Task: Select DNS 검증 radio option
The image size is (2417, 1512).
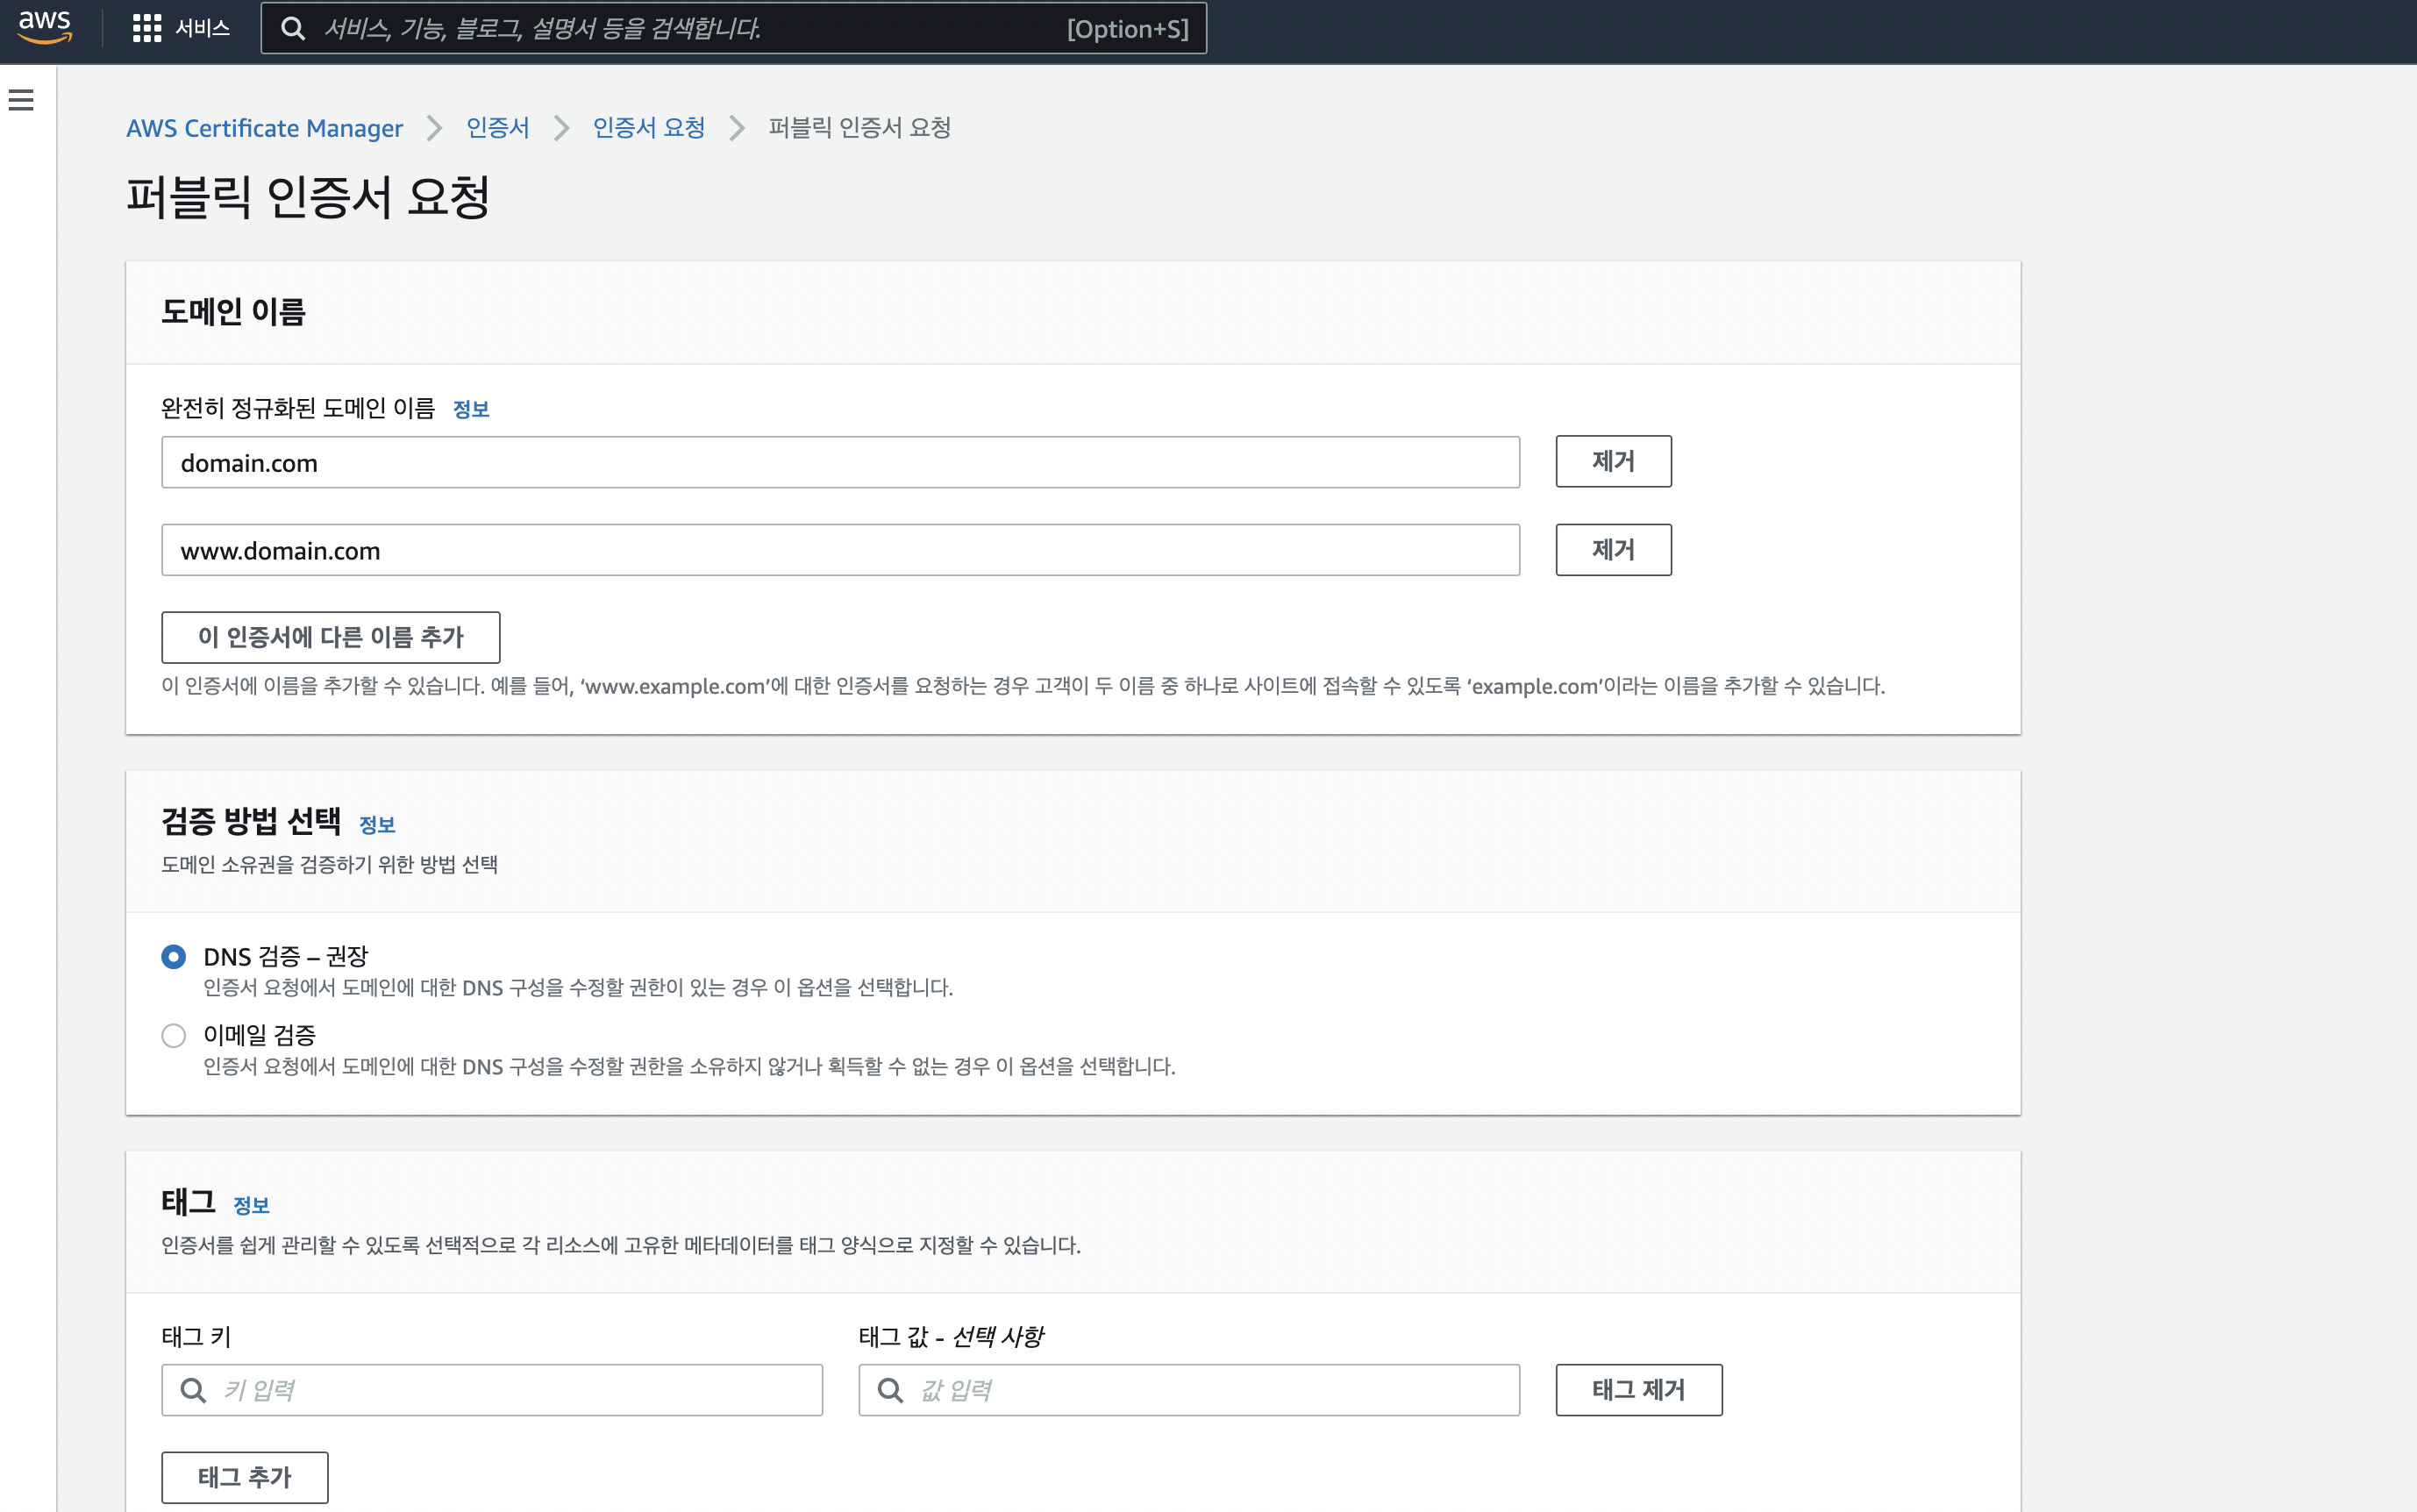Action: pyautogui.click(x=174, y=957)
